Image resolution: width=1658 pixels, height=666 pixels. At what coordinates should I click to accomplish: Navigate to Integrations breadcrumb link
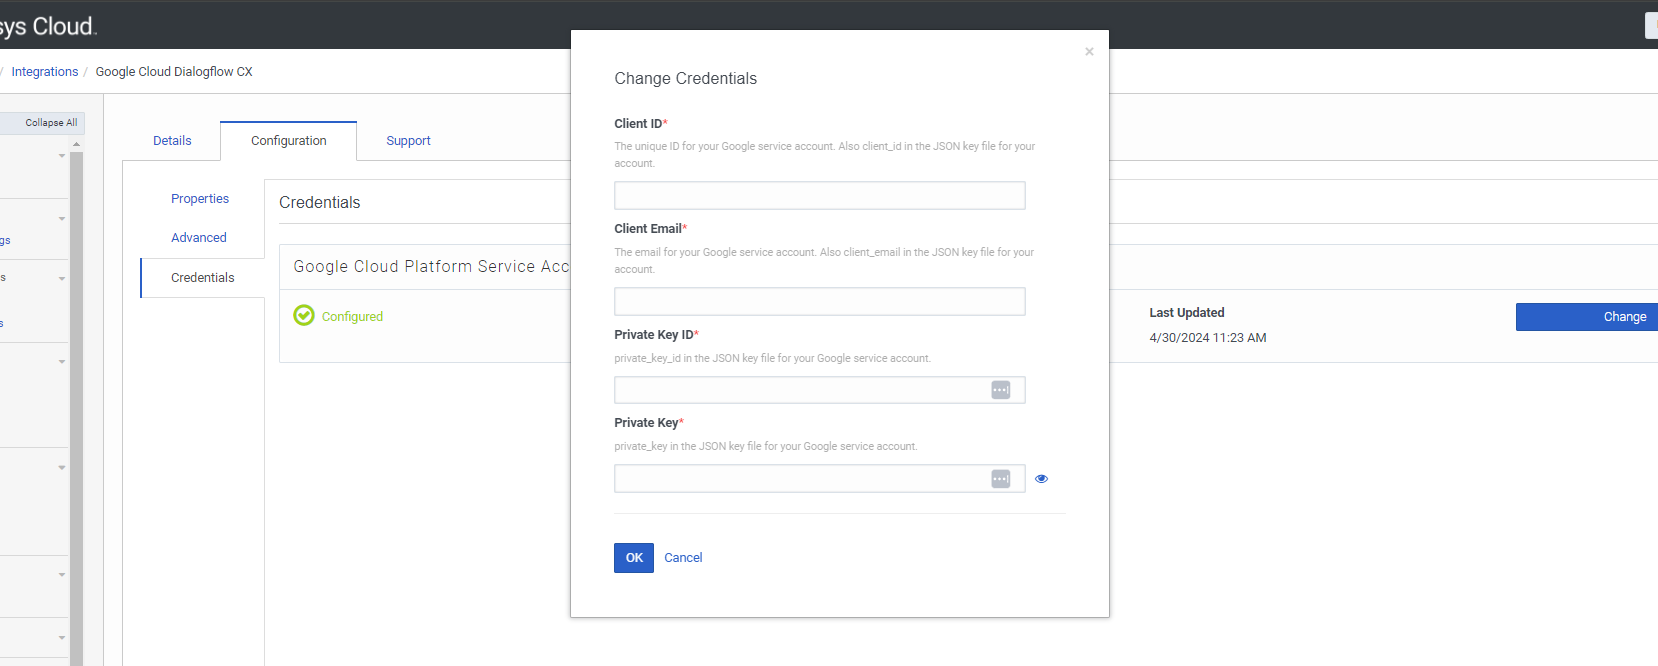[x=45, y=72]
